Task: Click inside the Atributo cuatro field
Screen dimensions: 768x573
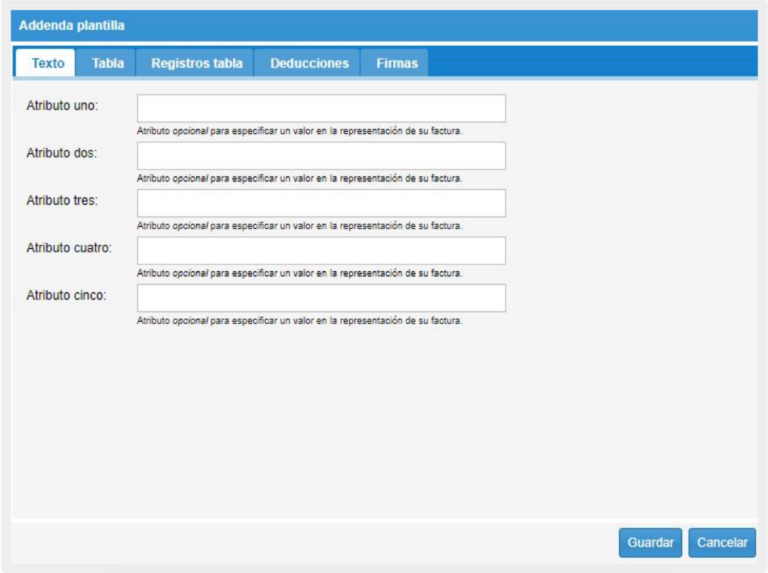Action: 321,250
